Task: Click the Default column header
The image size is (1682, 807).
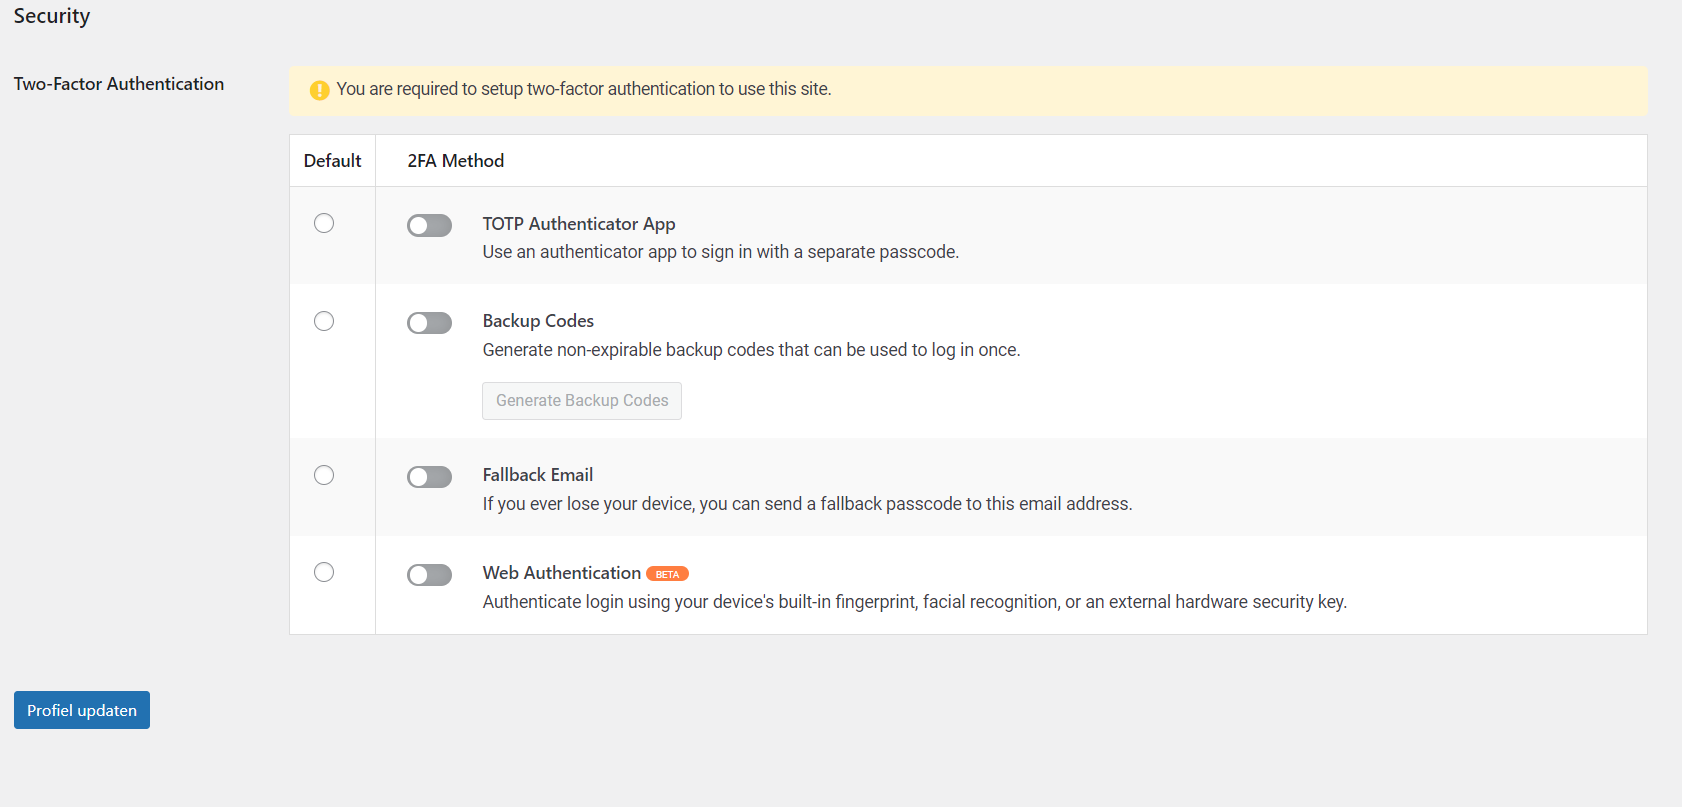Action: (x=332, y=161)
